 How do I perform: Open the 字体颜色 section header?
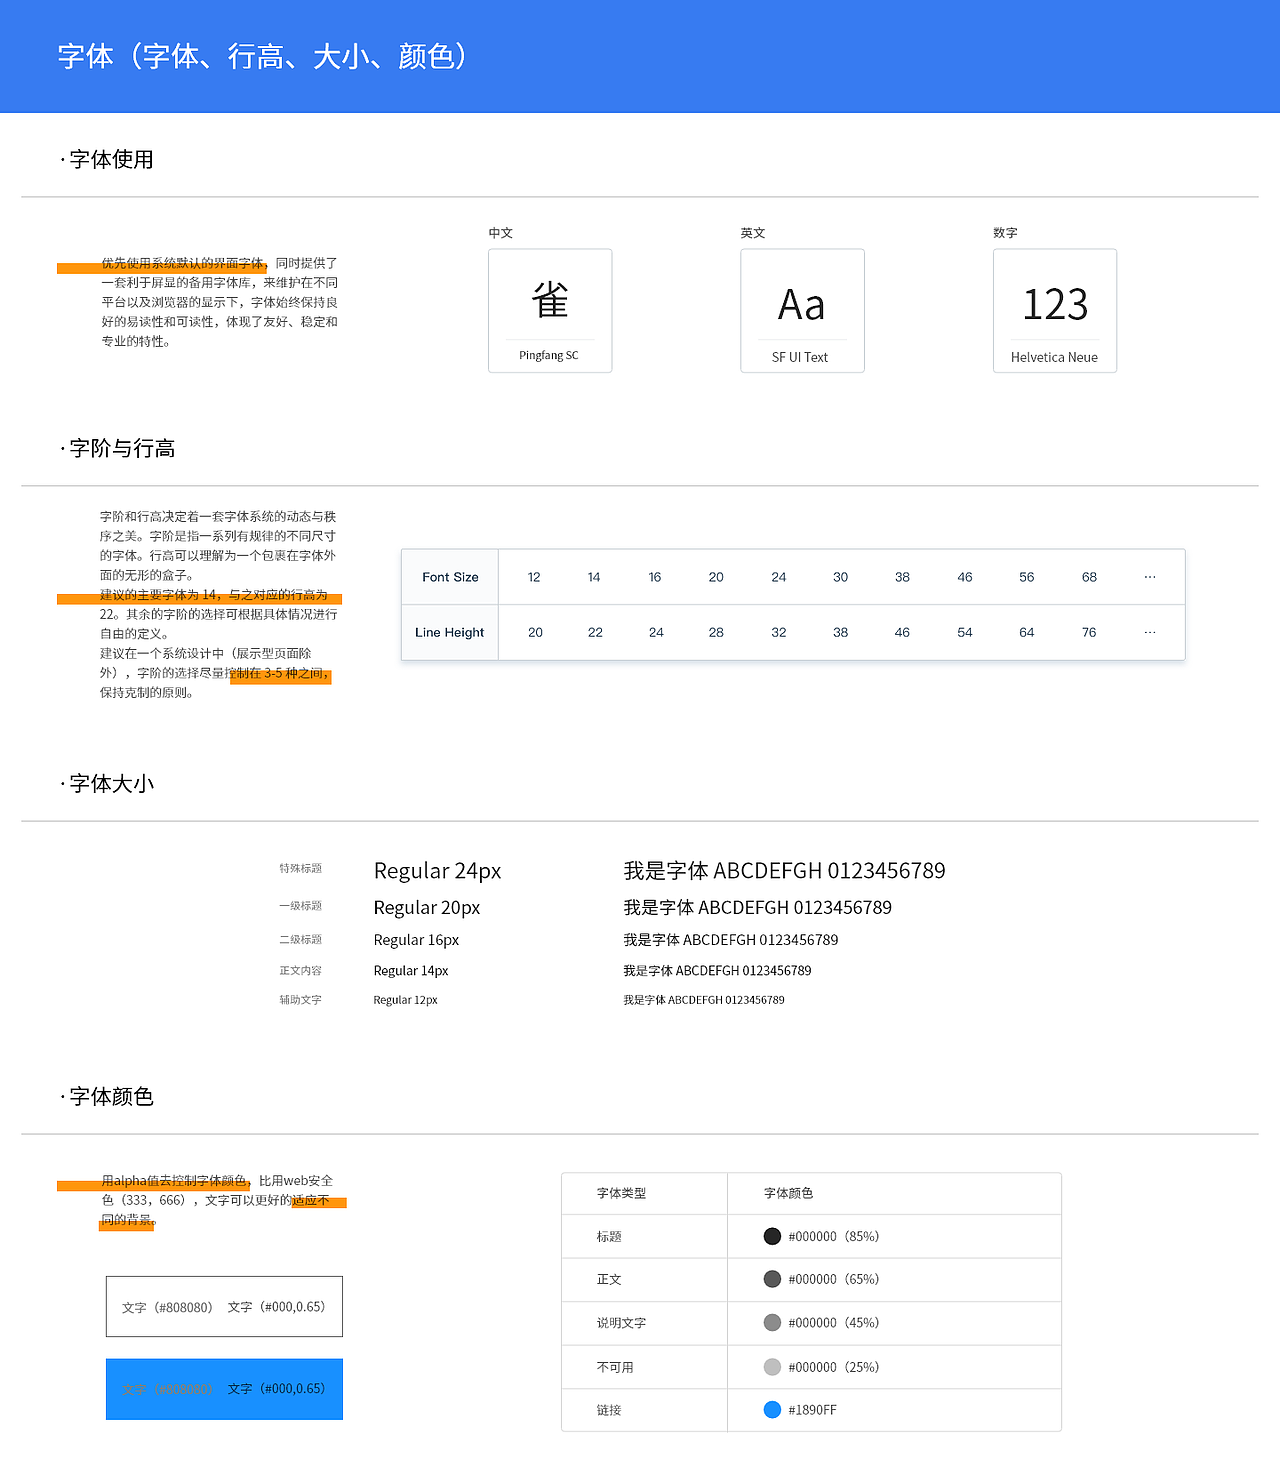[107, 1096]
